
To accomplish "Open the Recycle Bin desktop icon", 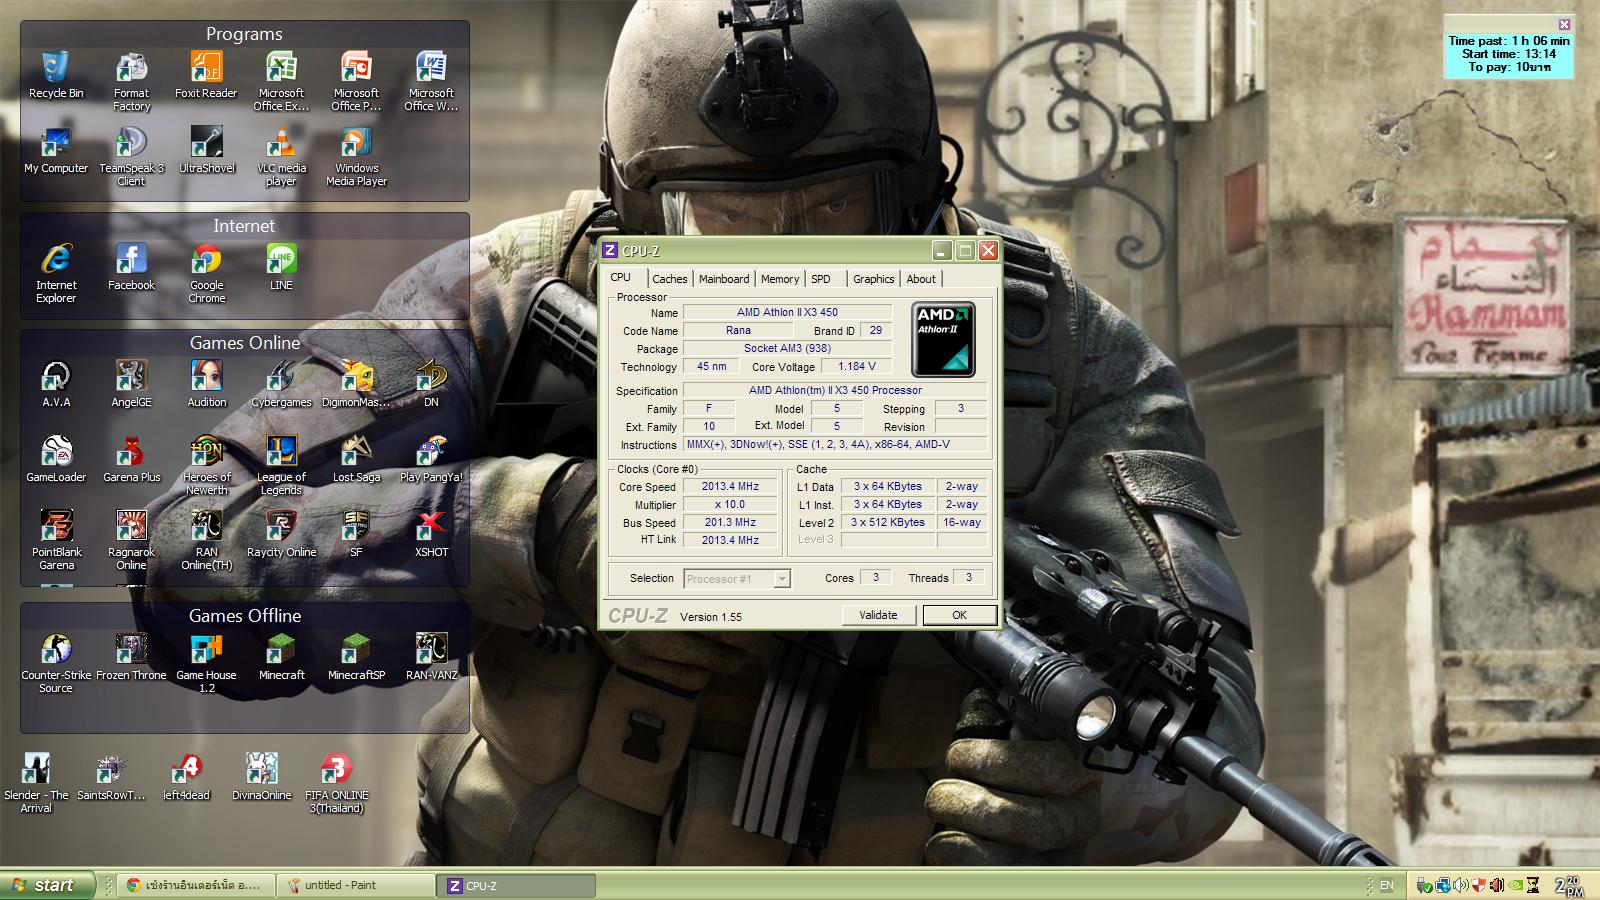I will click(x=56, y=75).
